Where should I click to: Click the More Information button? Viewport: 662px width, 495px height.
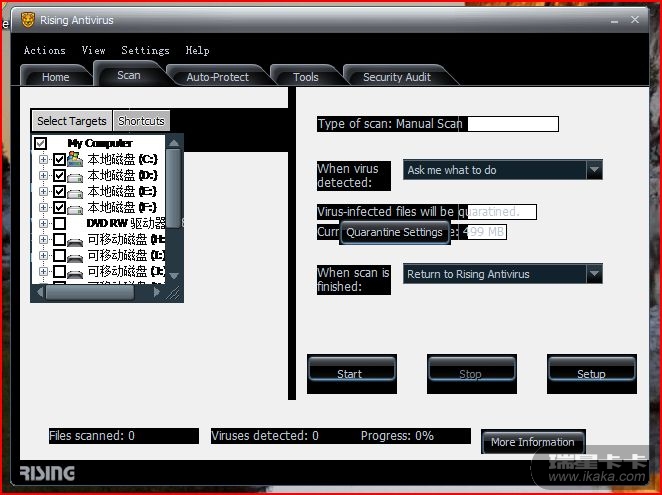pos(532,442)
